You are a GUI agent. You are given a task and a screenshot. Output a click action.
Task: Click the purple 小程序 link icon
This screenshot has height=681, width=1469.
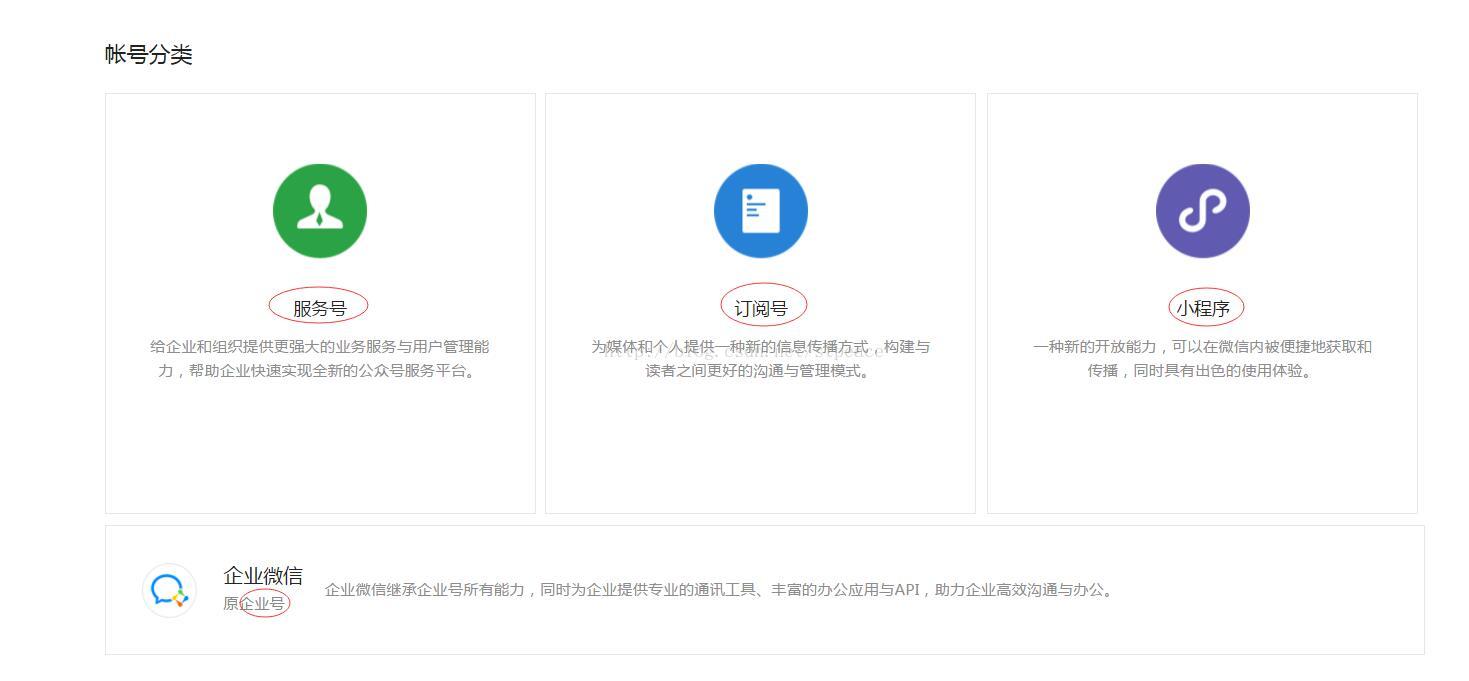pos(1203,211)
